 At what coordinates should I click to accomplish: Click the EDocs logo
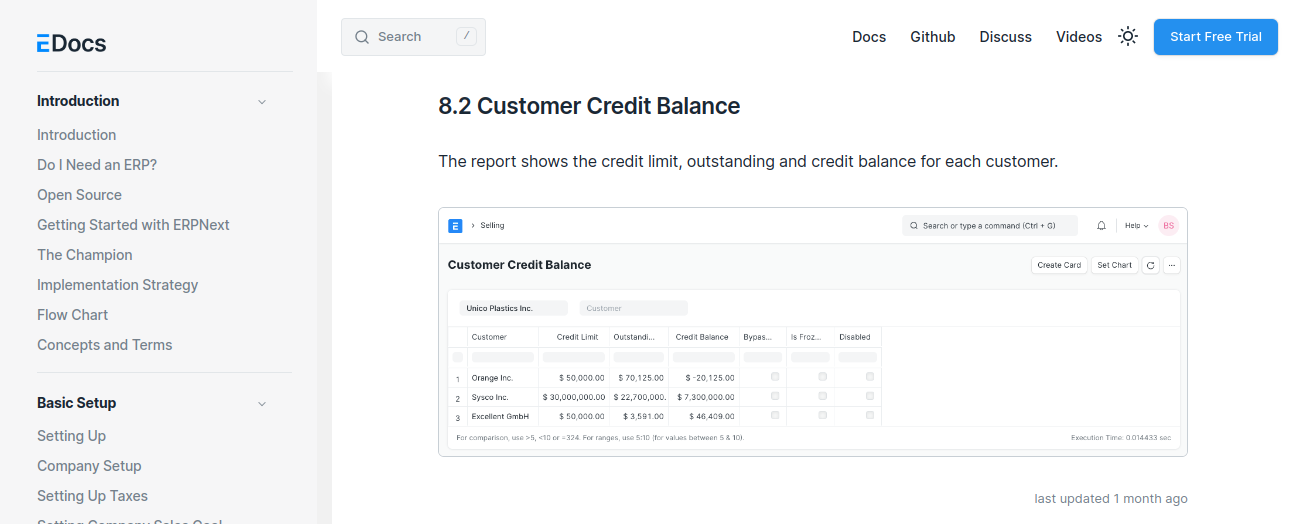[71, 43]
